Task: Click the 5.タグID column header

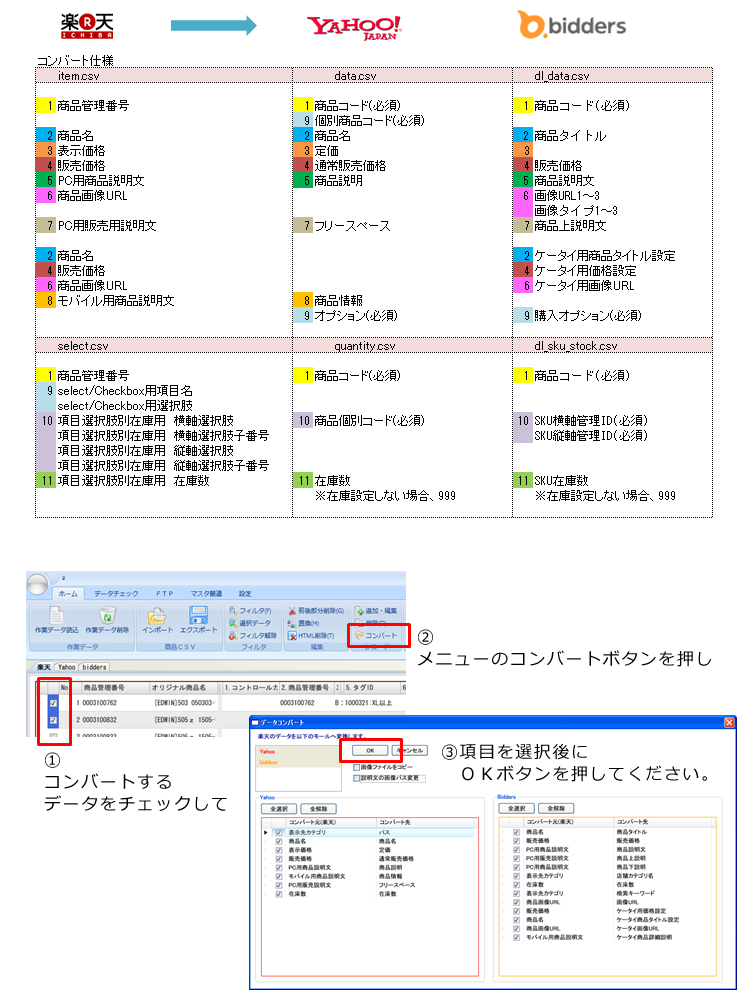Action: click(x=372, y=688)
